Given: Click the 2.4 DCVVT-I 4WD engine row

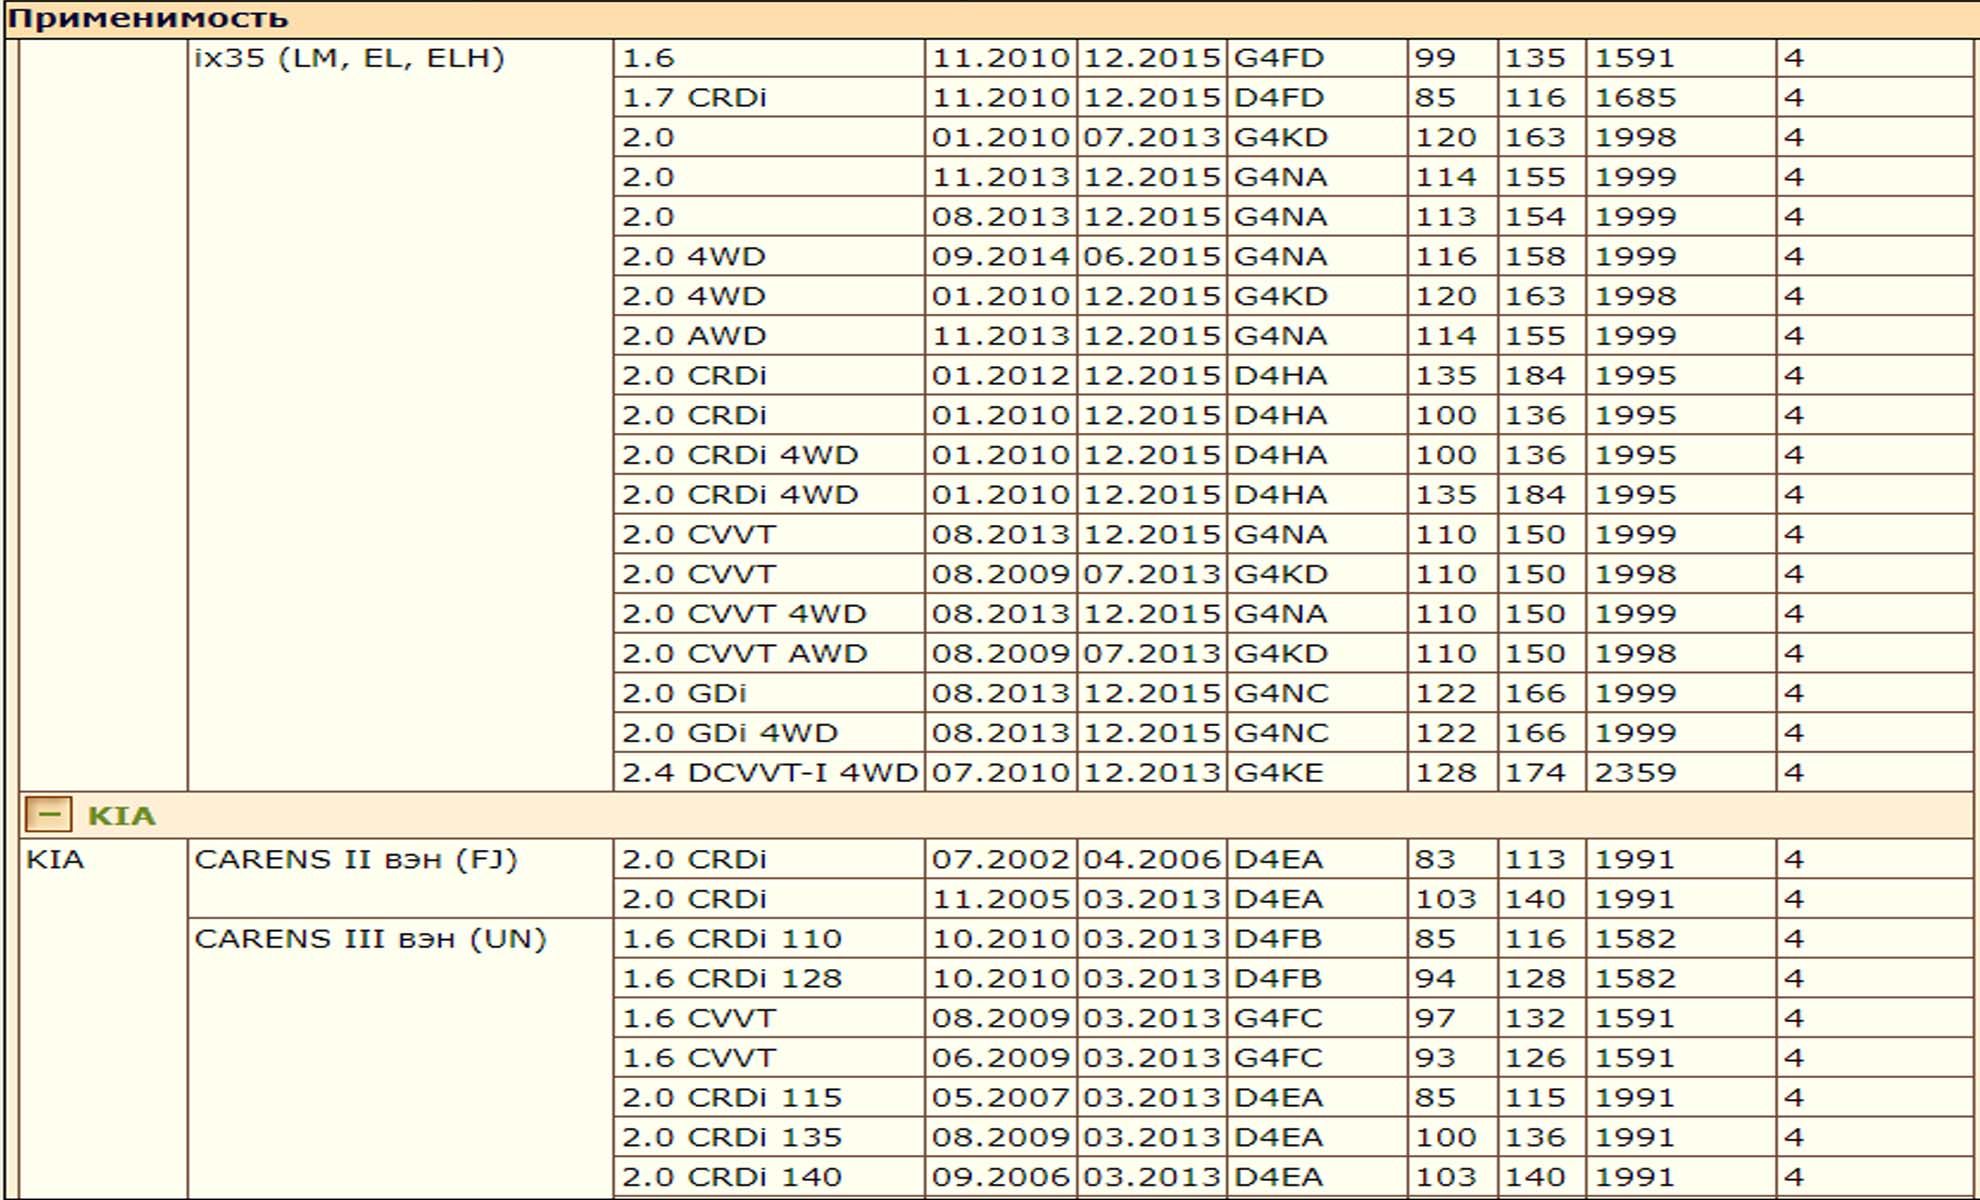Looking at the screenshot, I should pyautogui.click(x=768, y=773).
